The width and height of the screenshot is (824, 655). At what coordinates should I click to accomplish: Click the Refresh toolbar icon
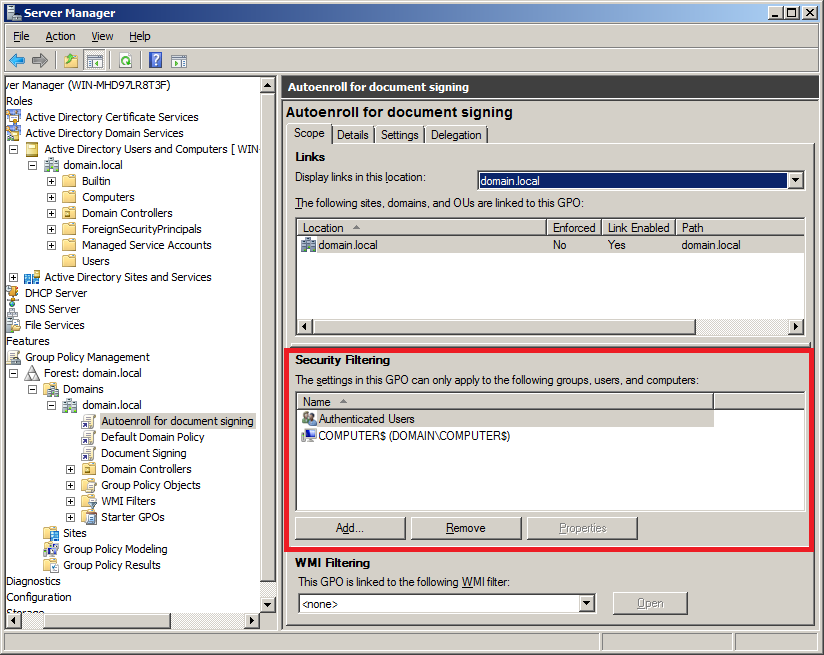click(x=126, y=61)
